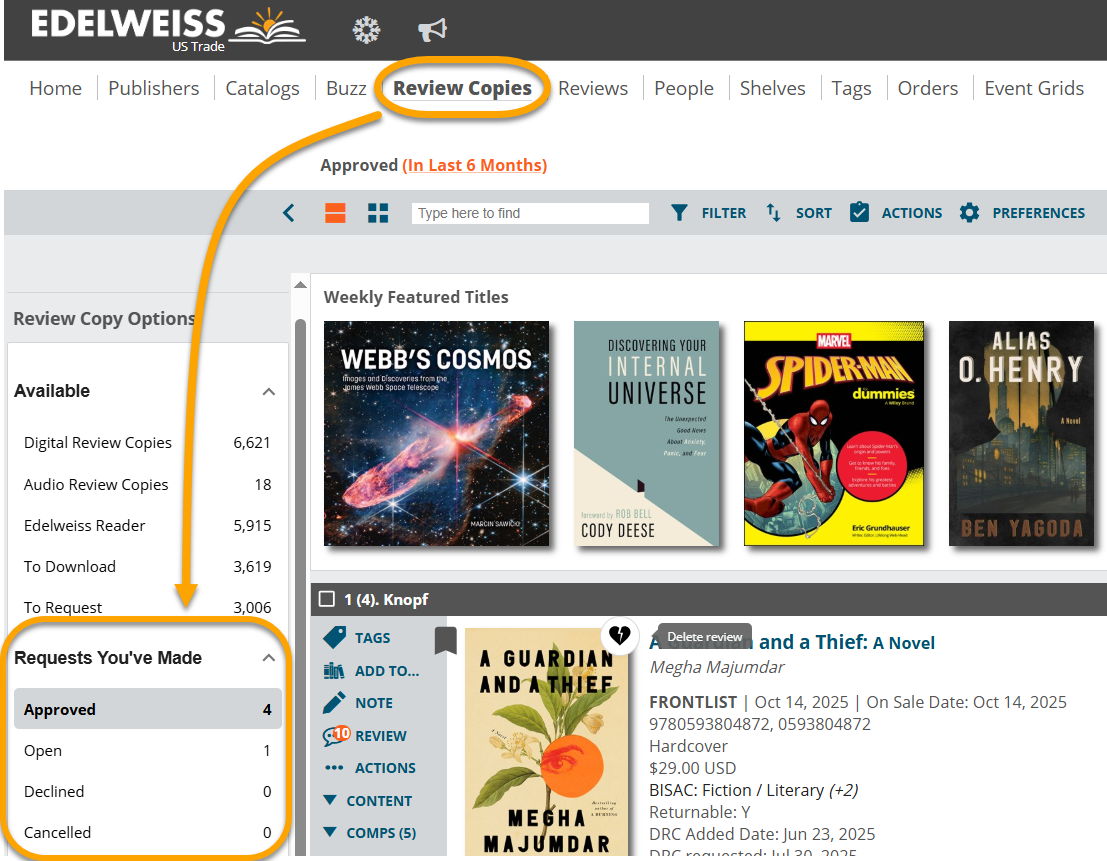Viewport: 1107px width, 861px height.
Task: Expand the Comps (5) section
Action: click(x=369, y=833)
